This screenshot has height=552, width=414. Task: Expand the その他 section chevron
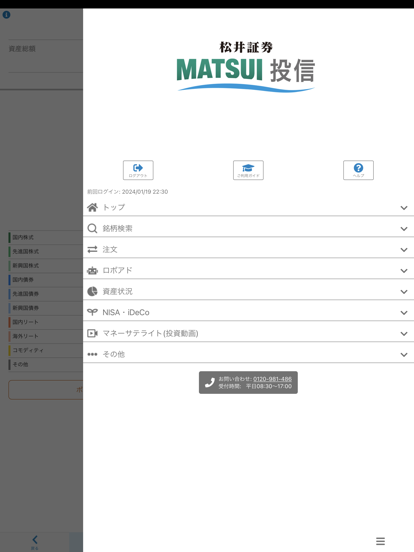point(404,355)
